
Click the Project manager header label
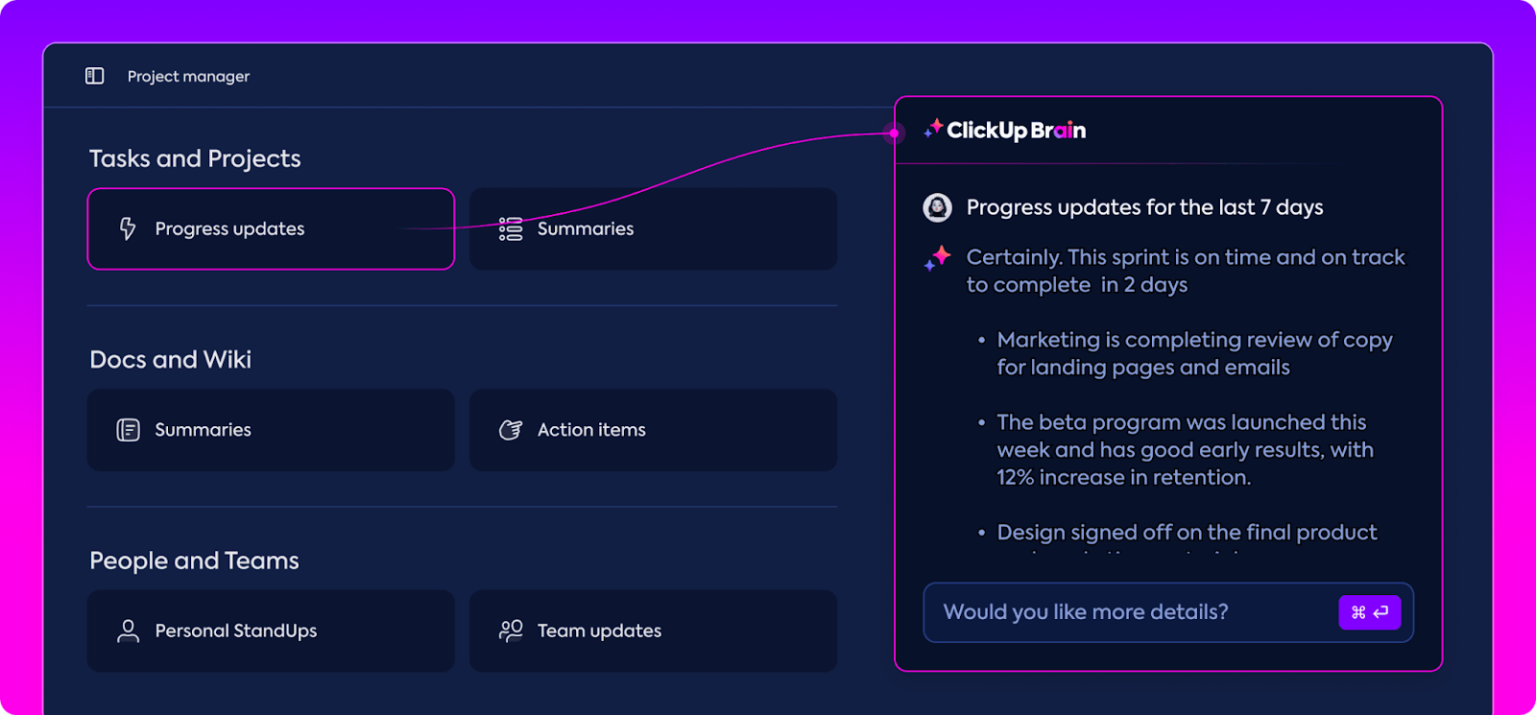coord(188,76)
